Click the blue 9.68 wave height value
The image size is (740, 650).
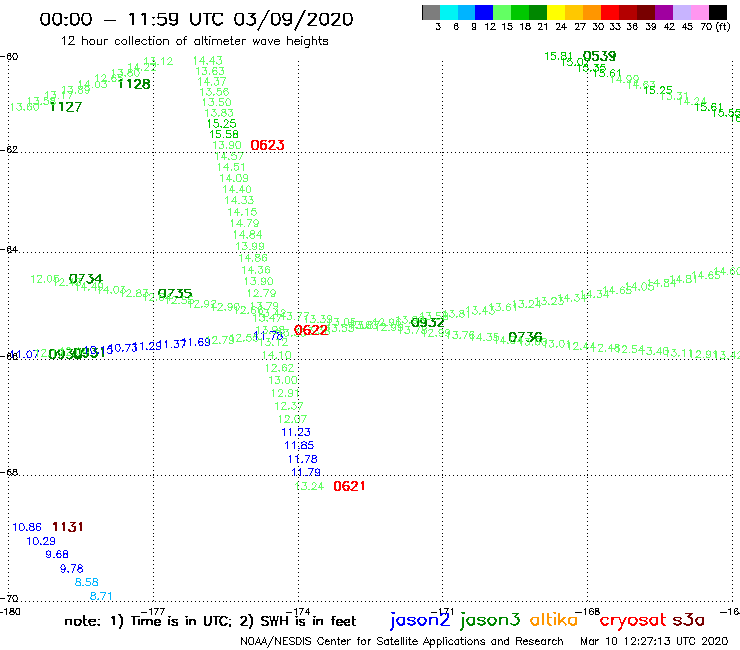coord(57,555)
